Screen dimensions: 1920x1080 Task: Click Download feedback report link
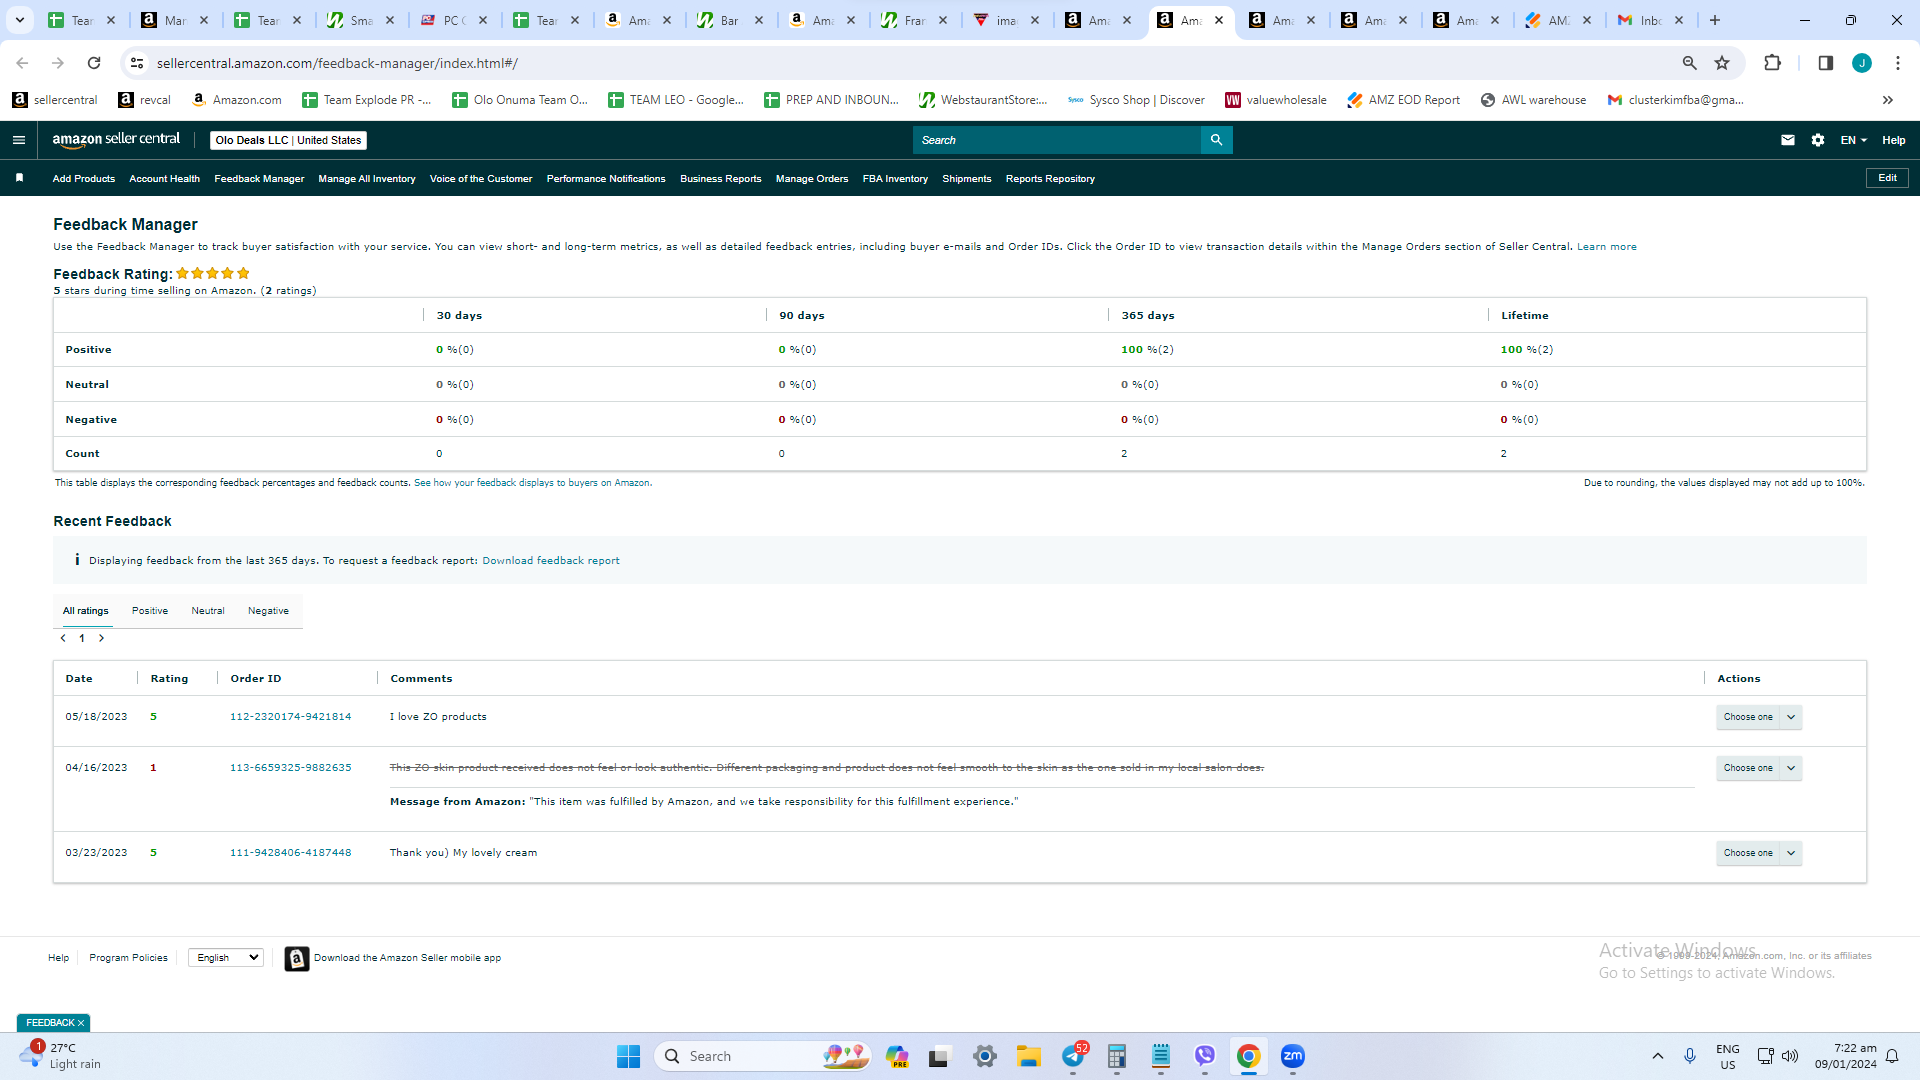[x=551, y=561]
